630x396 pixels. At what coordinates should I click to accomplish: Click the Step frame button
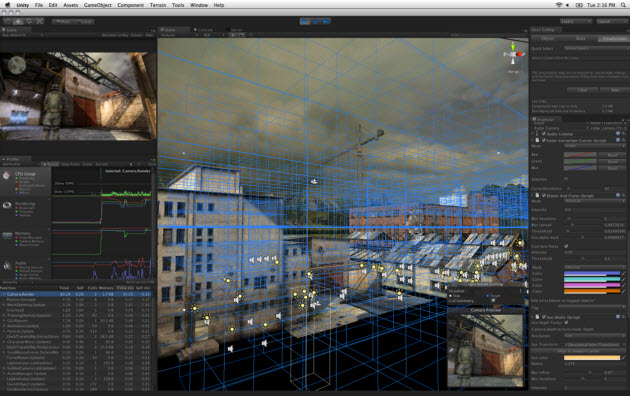tap(326, 21)
